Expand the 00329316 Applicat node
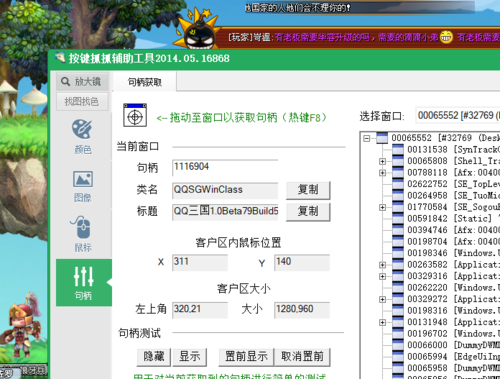The width and height of the screenshot is (500, 379). (x=382, y=276)
